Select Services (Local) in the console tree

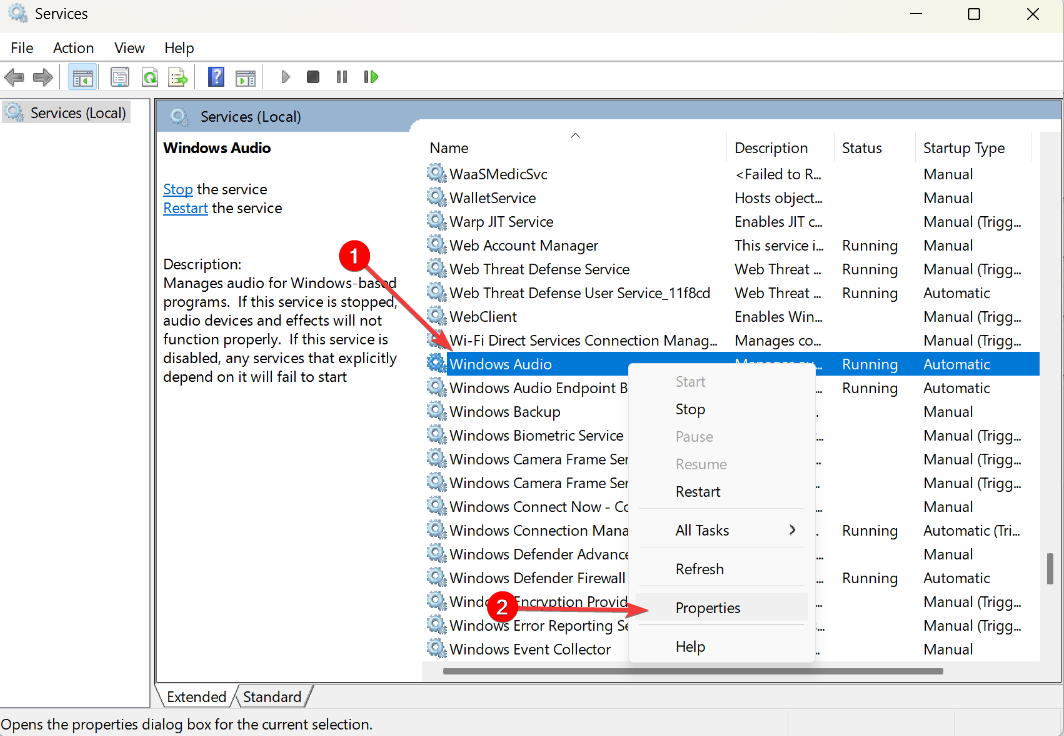pyautogui.click(x=66, y=113)
